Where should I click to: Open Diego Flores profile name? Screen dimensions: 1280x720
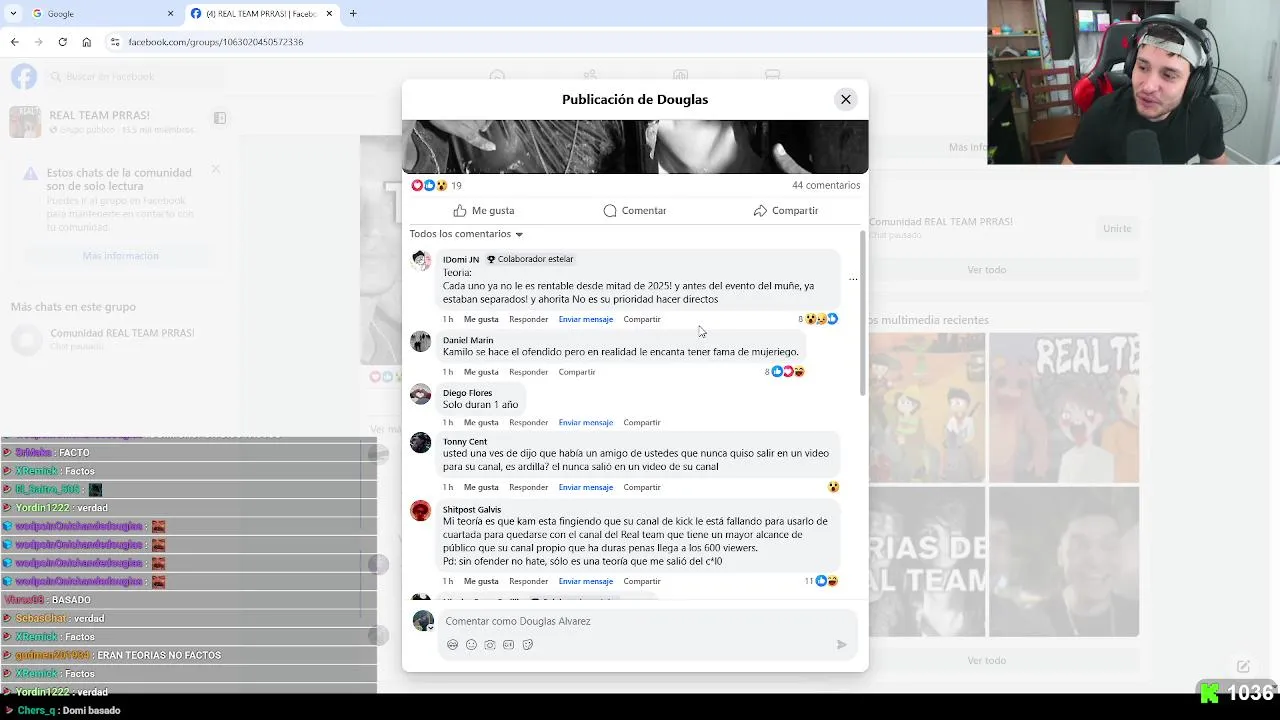[467, 393]
